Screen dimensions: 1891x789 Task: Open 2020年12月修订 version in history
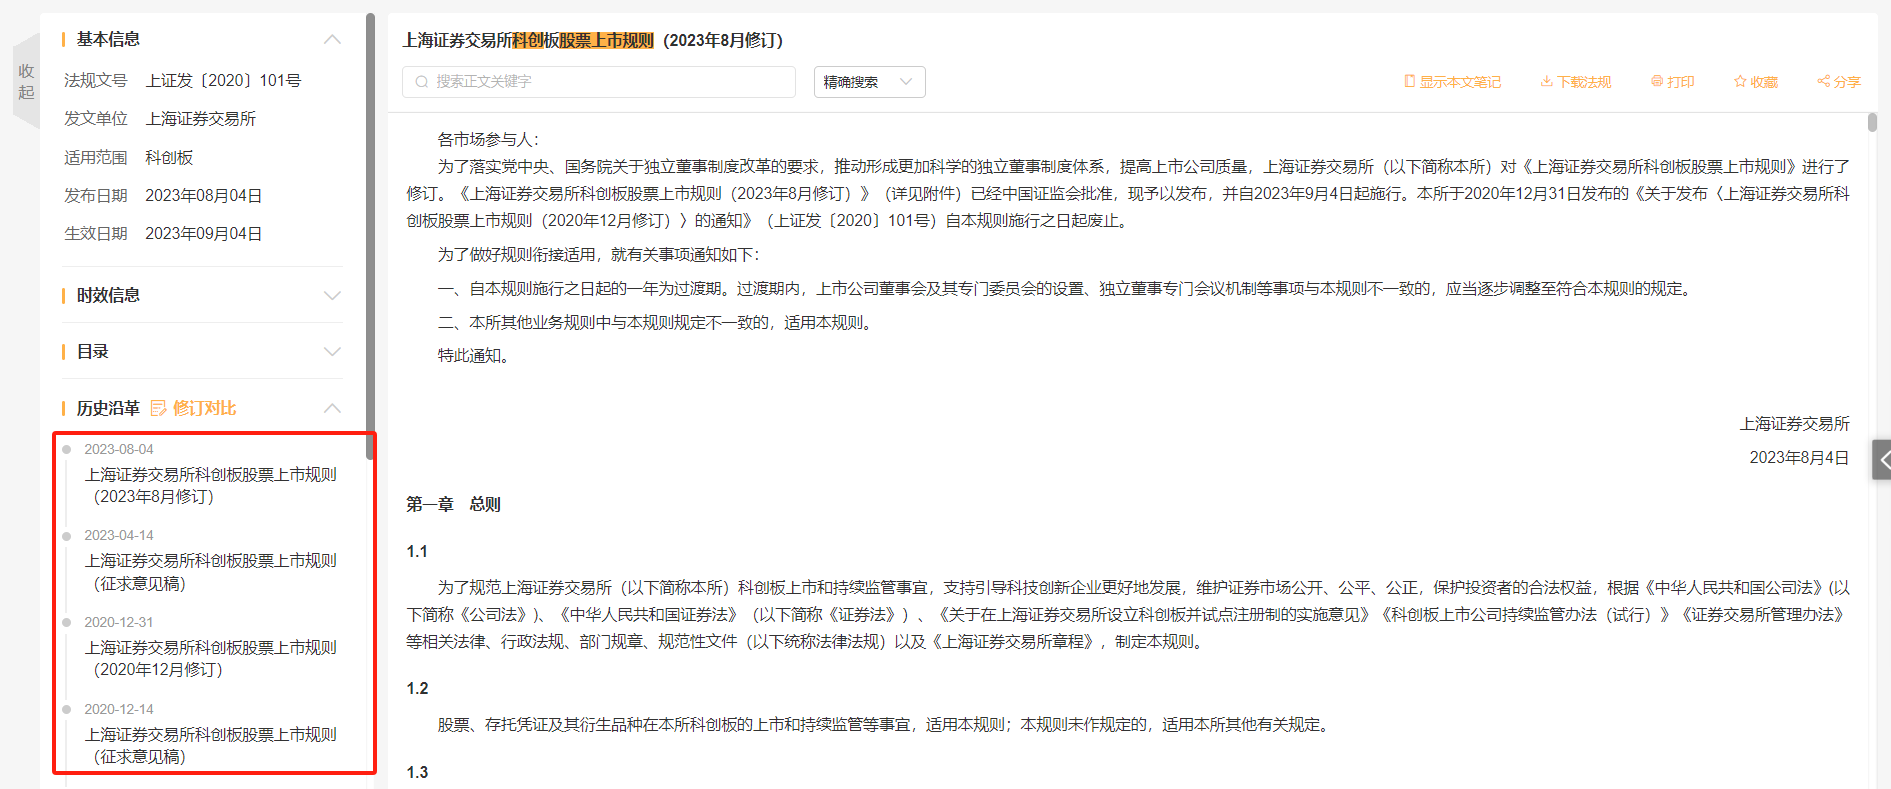tap(210, 659)
